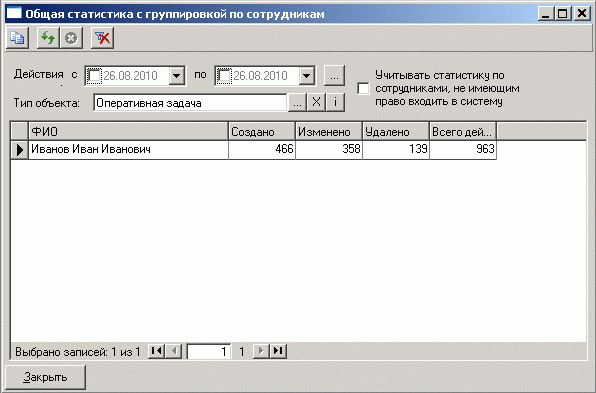Open object type selection ellipsis button

(297, 103)
